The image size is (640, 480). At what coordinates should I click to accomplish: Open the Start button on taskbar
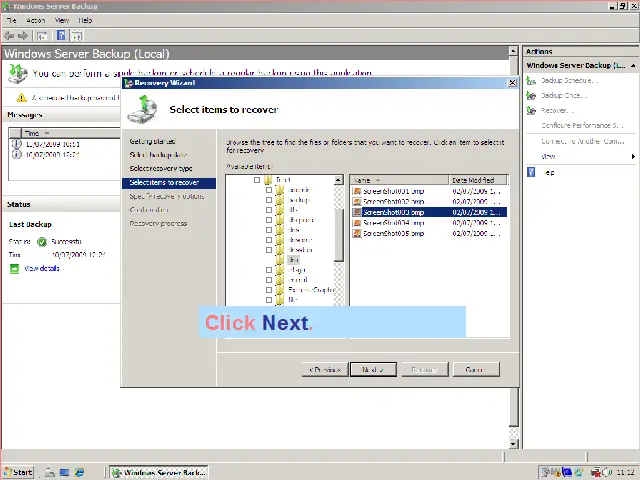(x=18, y=472)
